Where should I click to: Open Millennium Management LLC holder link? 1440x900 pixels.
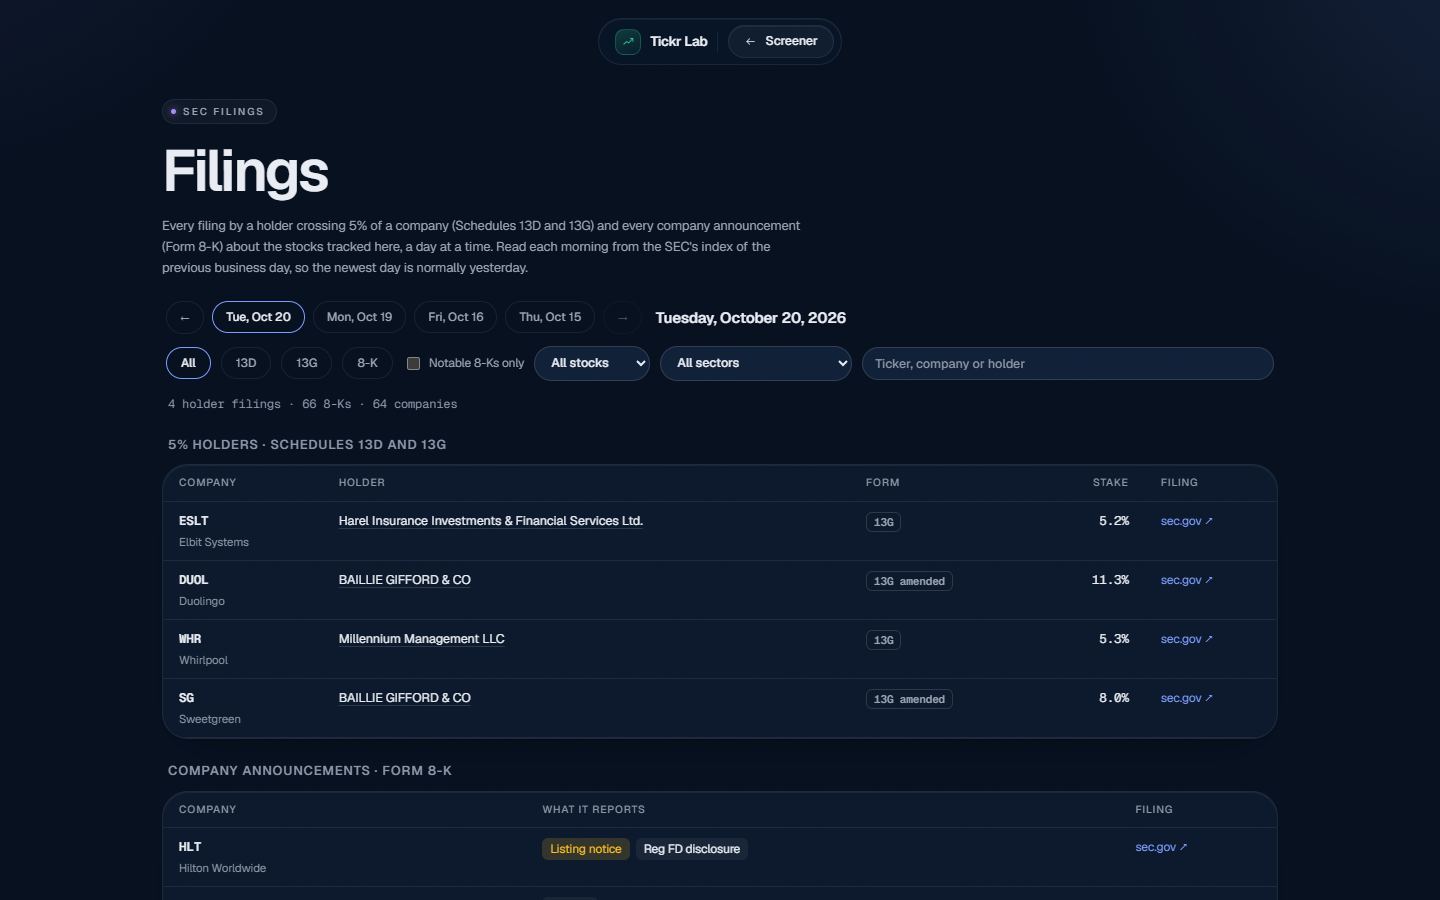422,639
